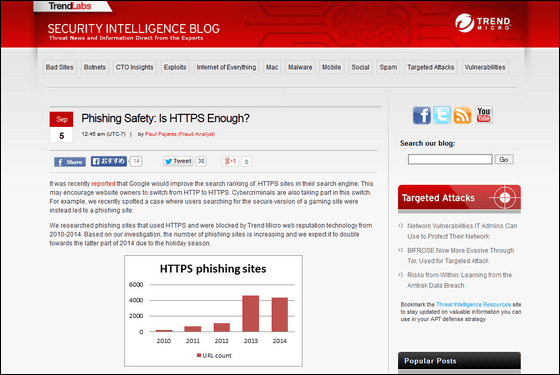The width and height of the screenshot is (560, 375).
Task: Open the Spam category
Action: (388, 67)
